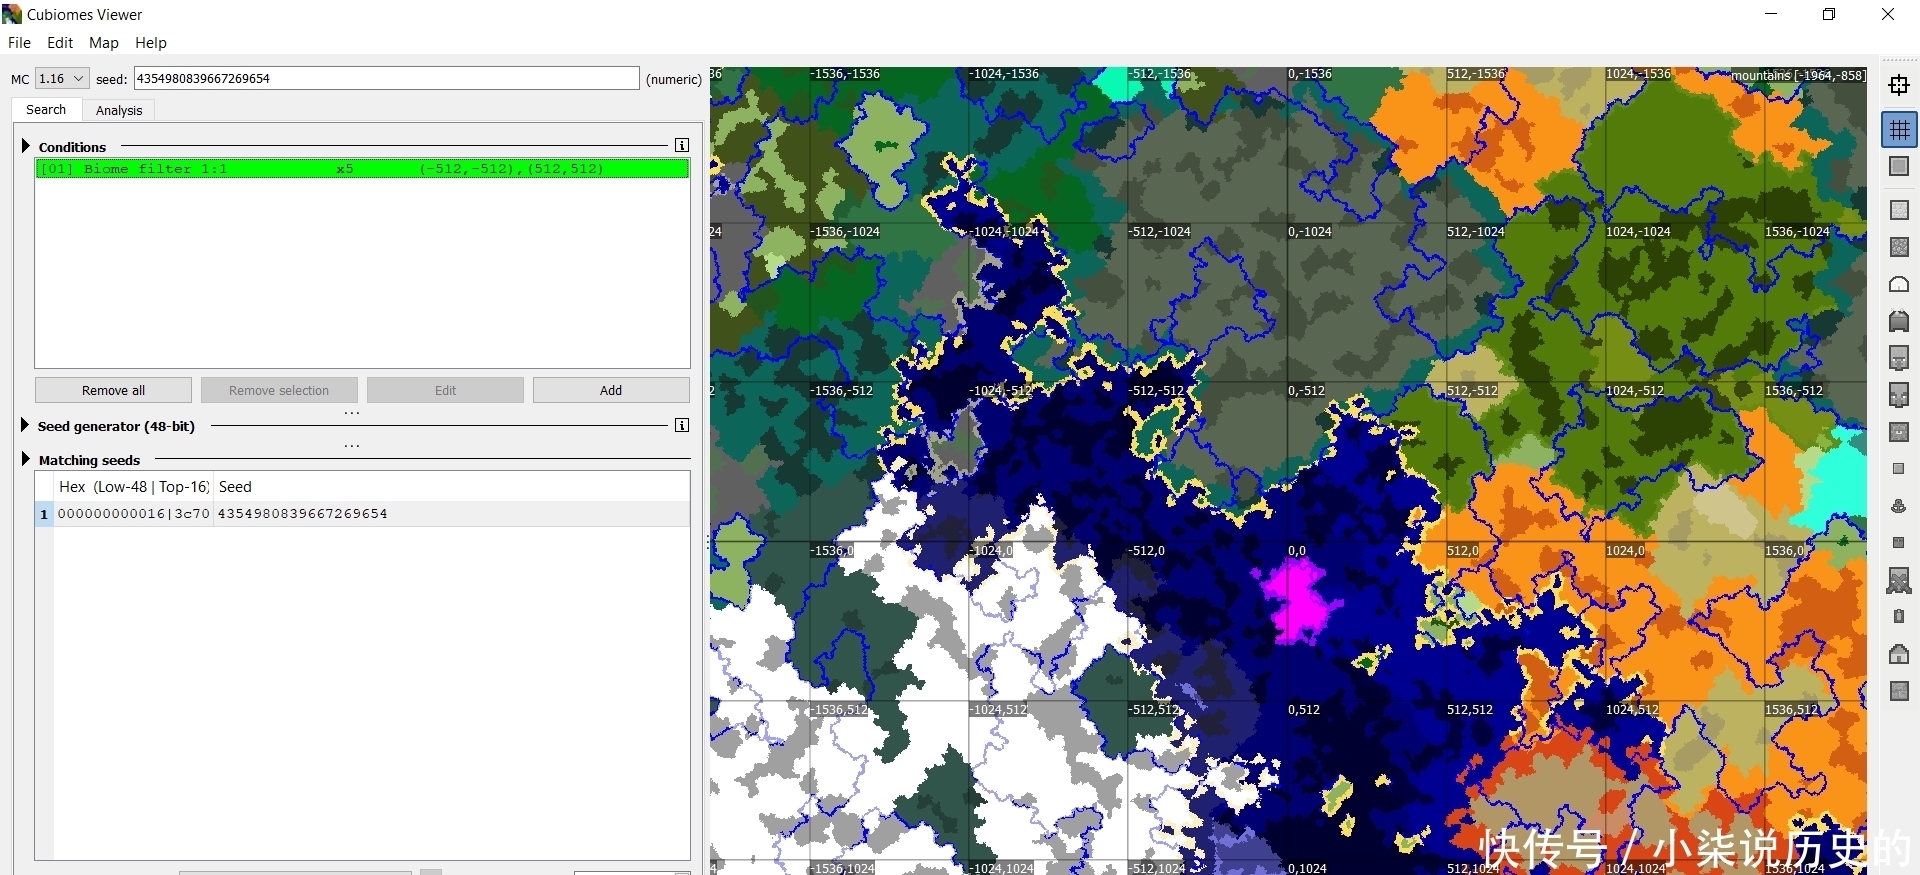Click the mountains [-1964,-858] position readout
This screenshot has width=1920, height=875.
(x=1797, y=76)
